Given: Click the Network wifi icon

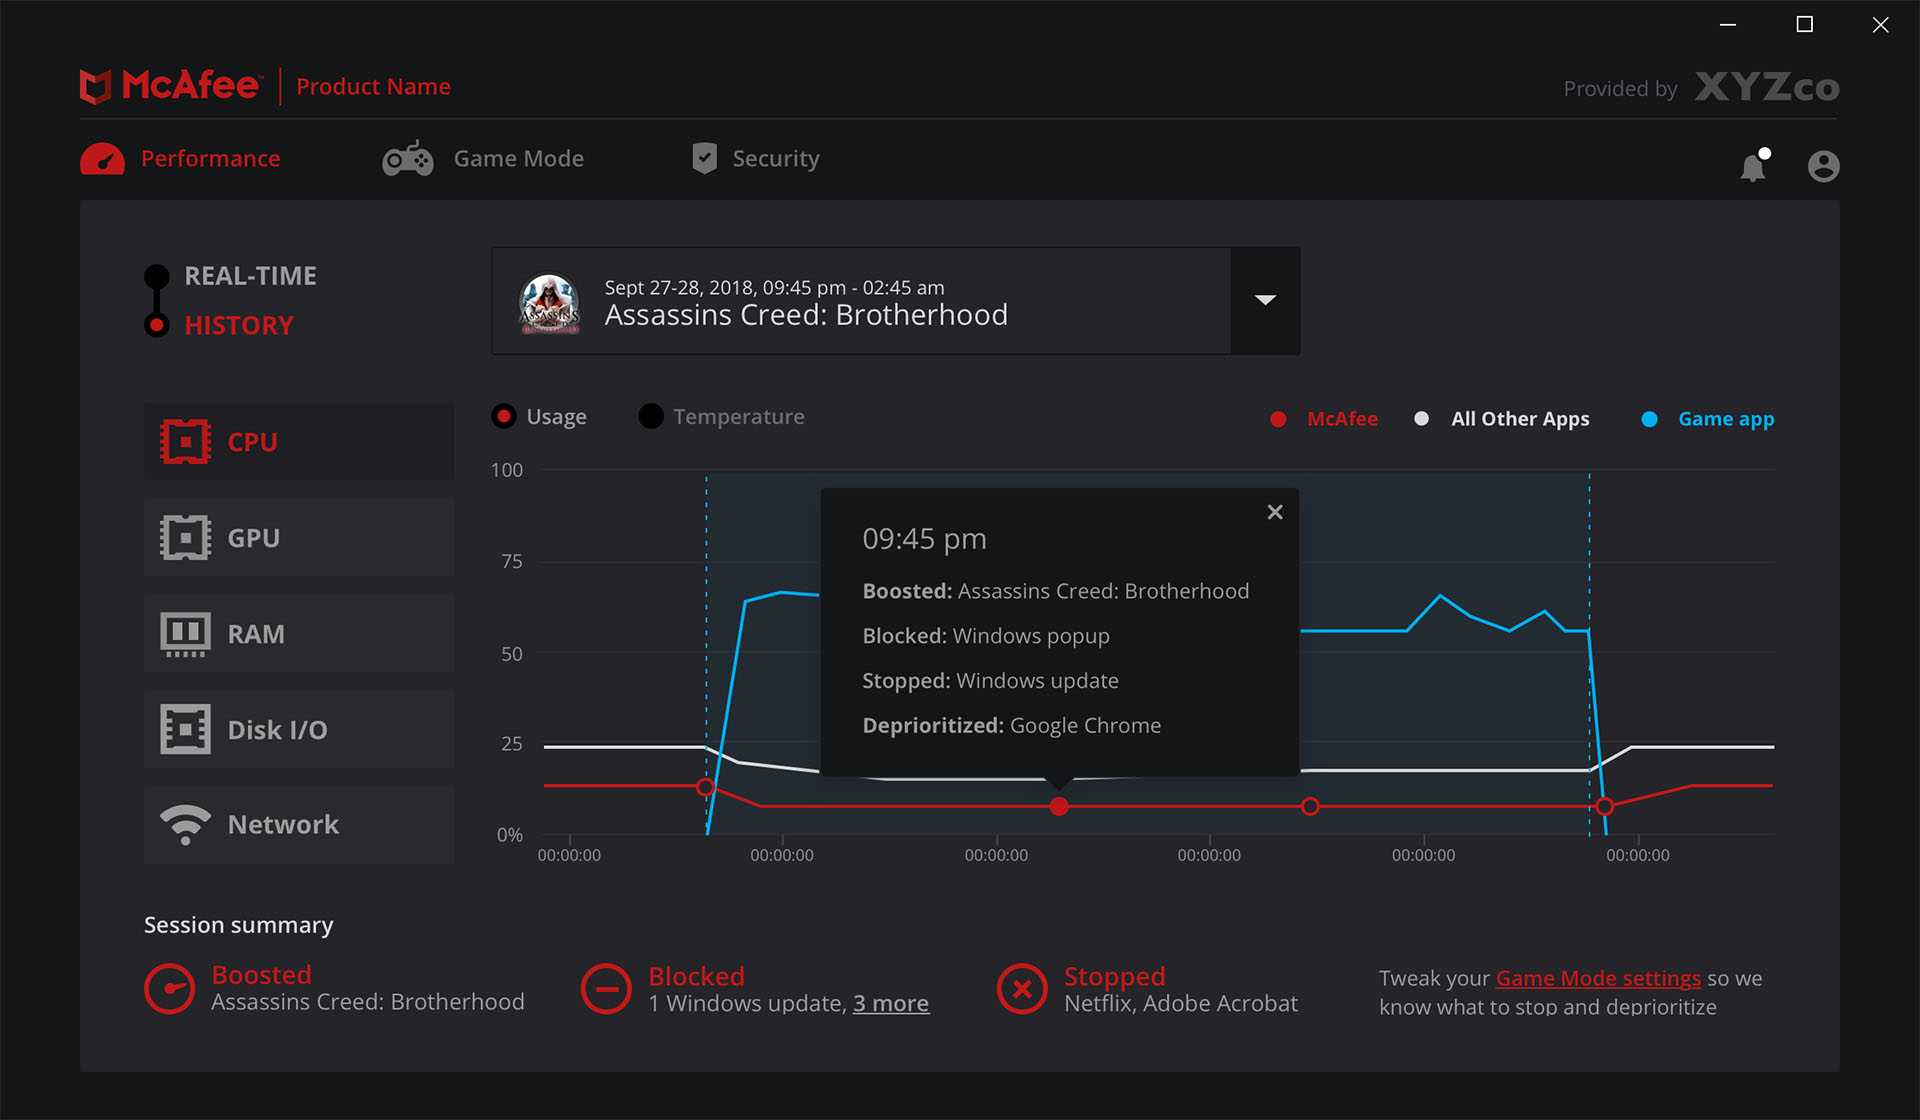Looking at the screenshot, I should pos(186,824).
